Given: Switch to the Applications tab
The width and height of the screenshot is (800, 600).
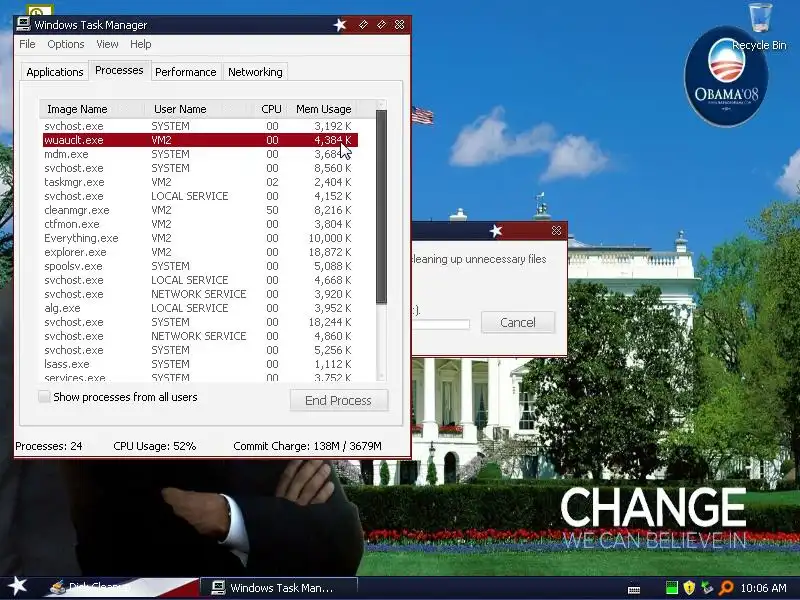Looking at the screenshot, I should (55, 72).
